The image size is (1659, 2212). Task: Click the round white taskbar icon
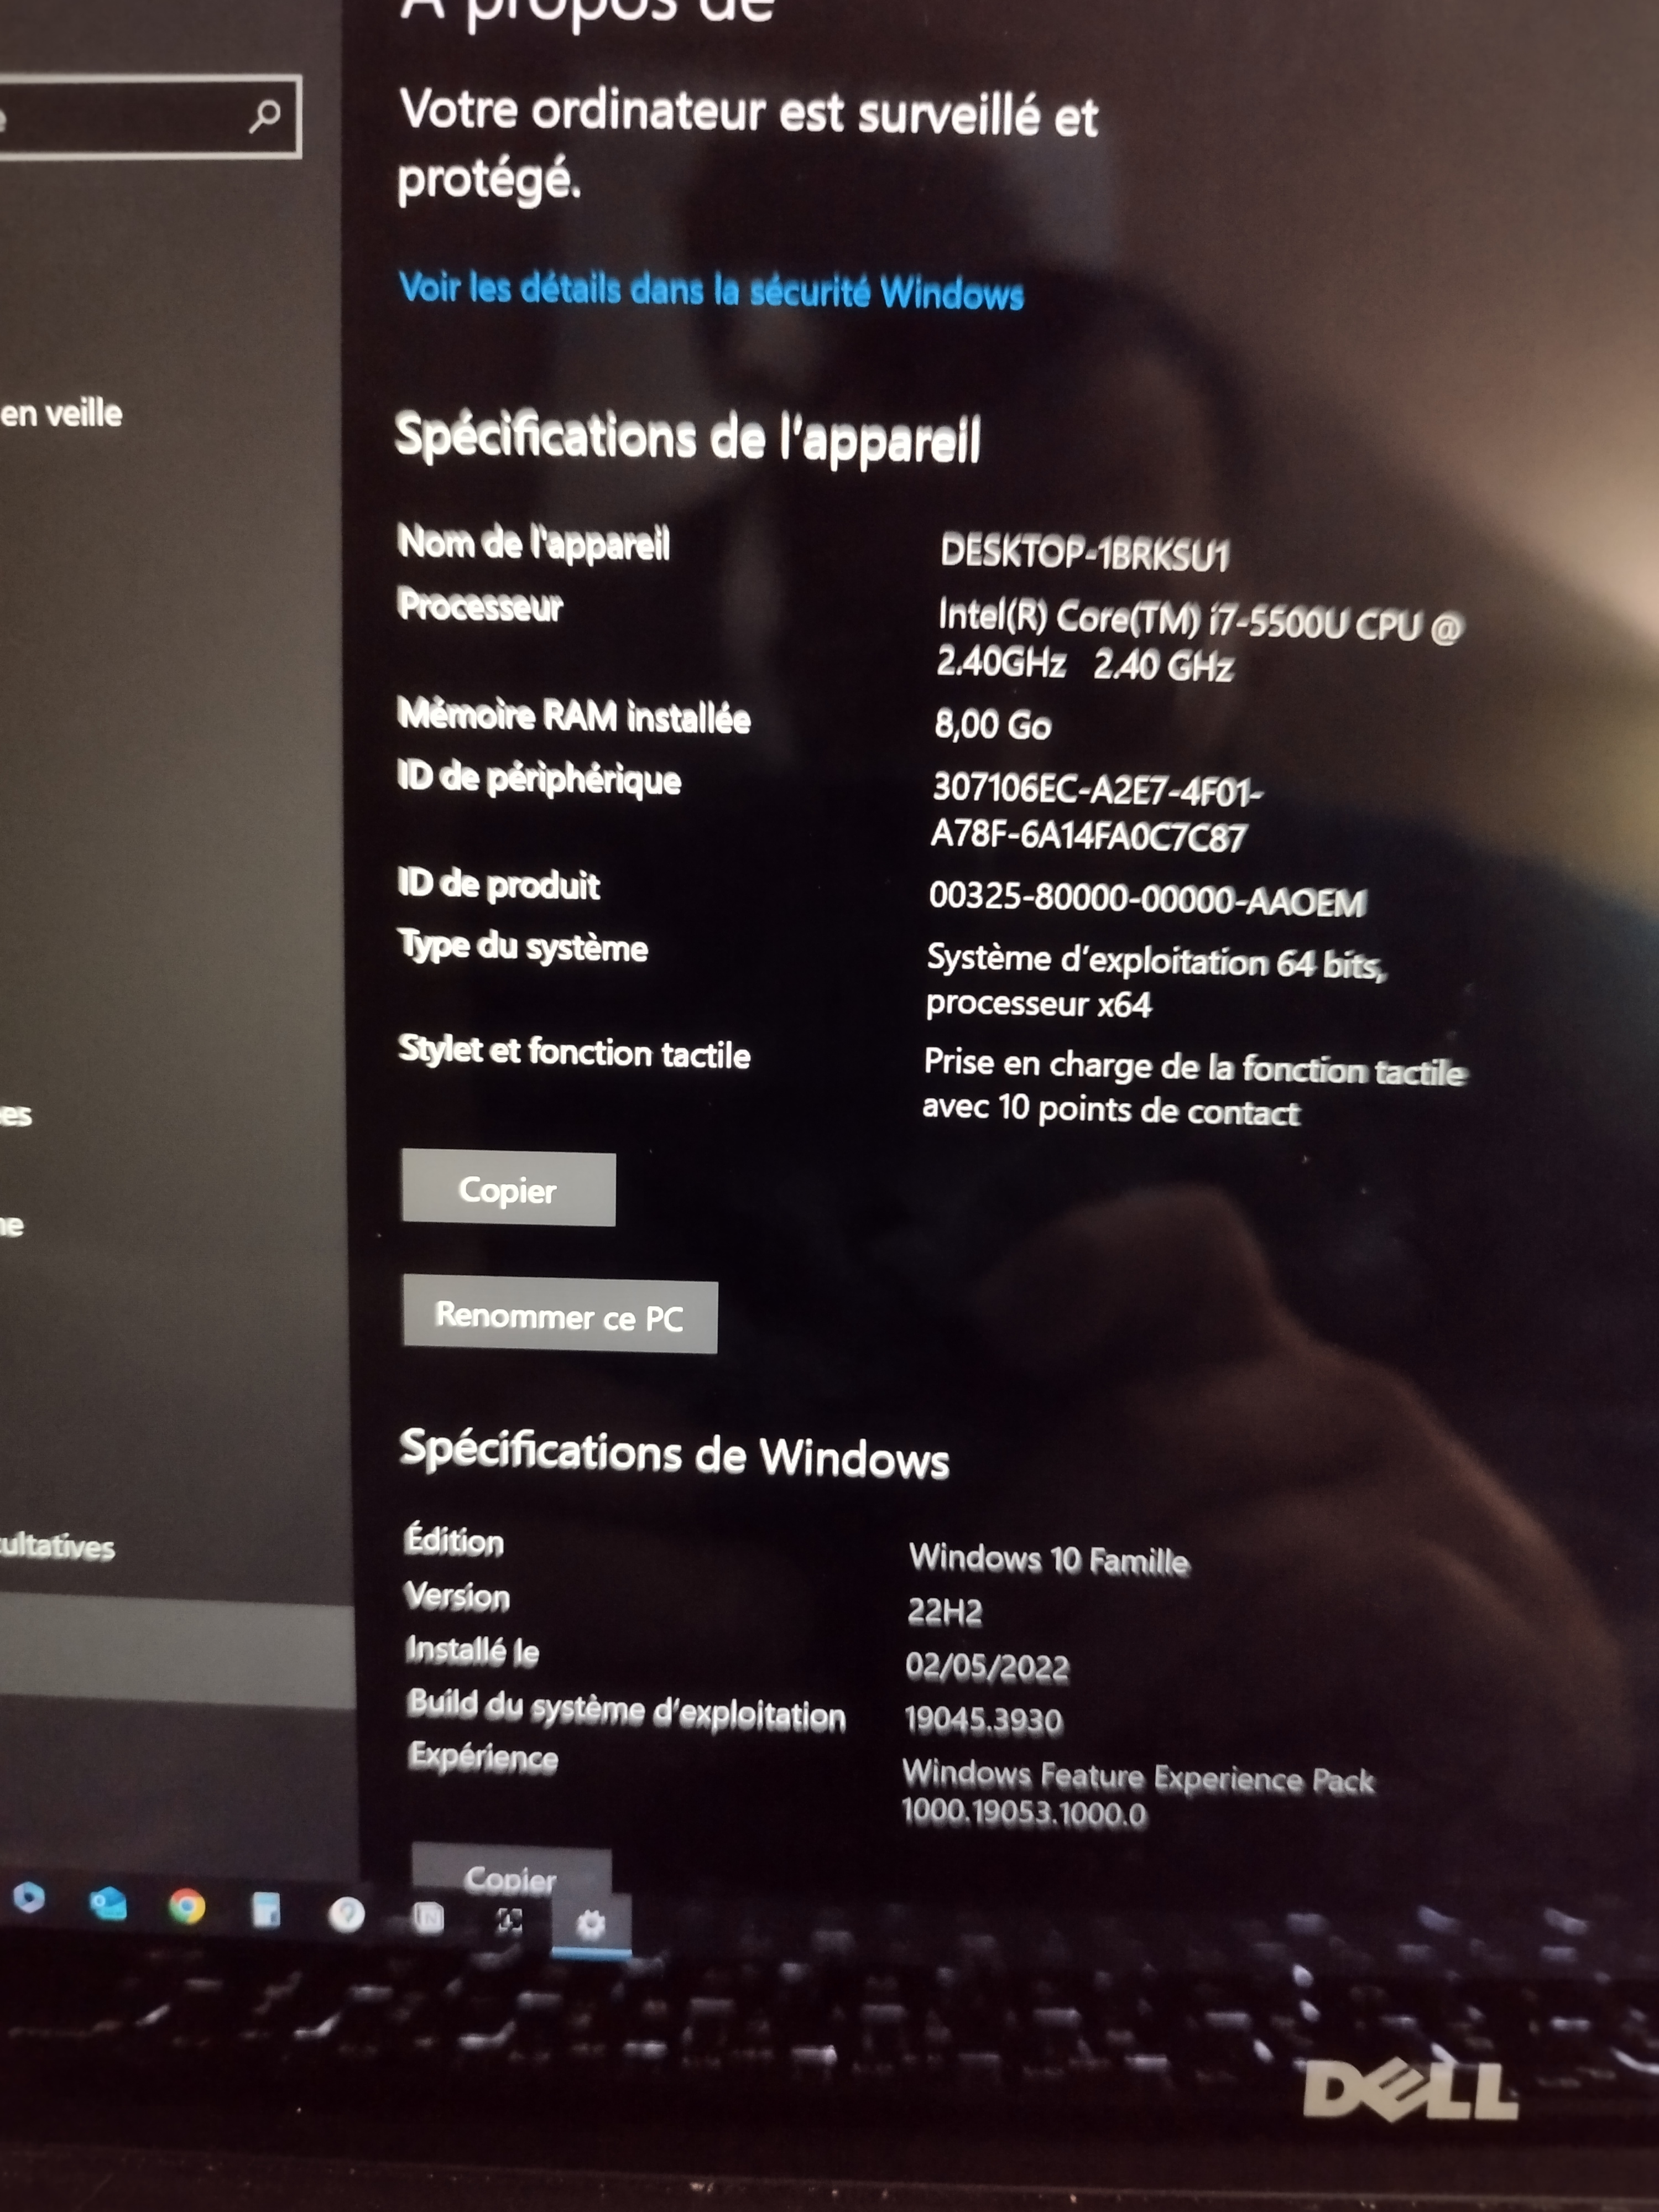pos(347,1914)
